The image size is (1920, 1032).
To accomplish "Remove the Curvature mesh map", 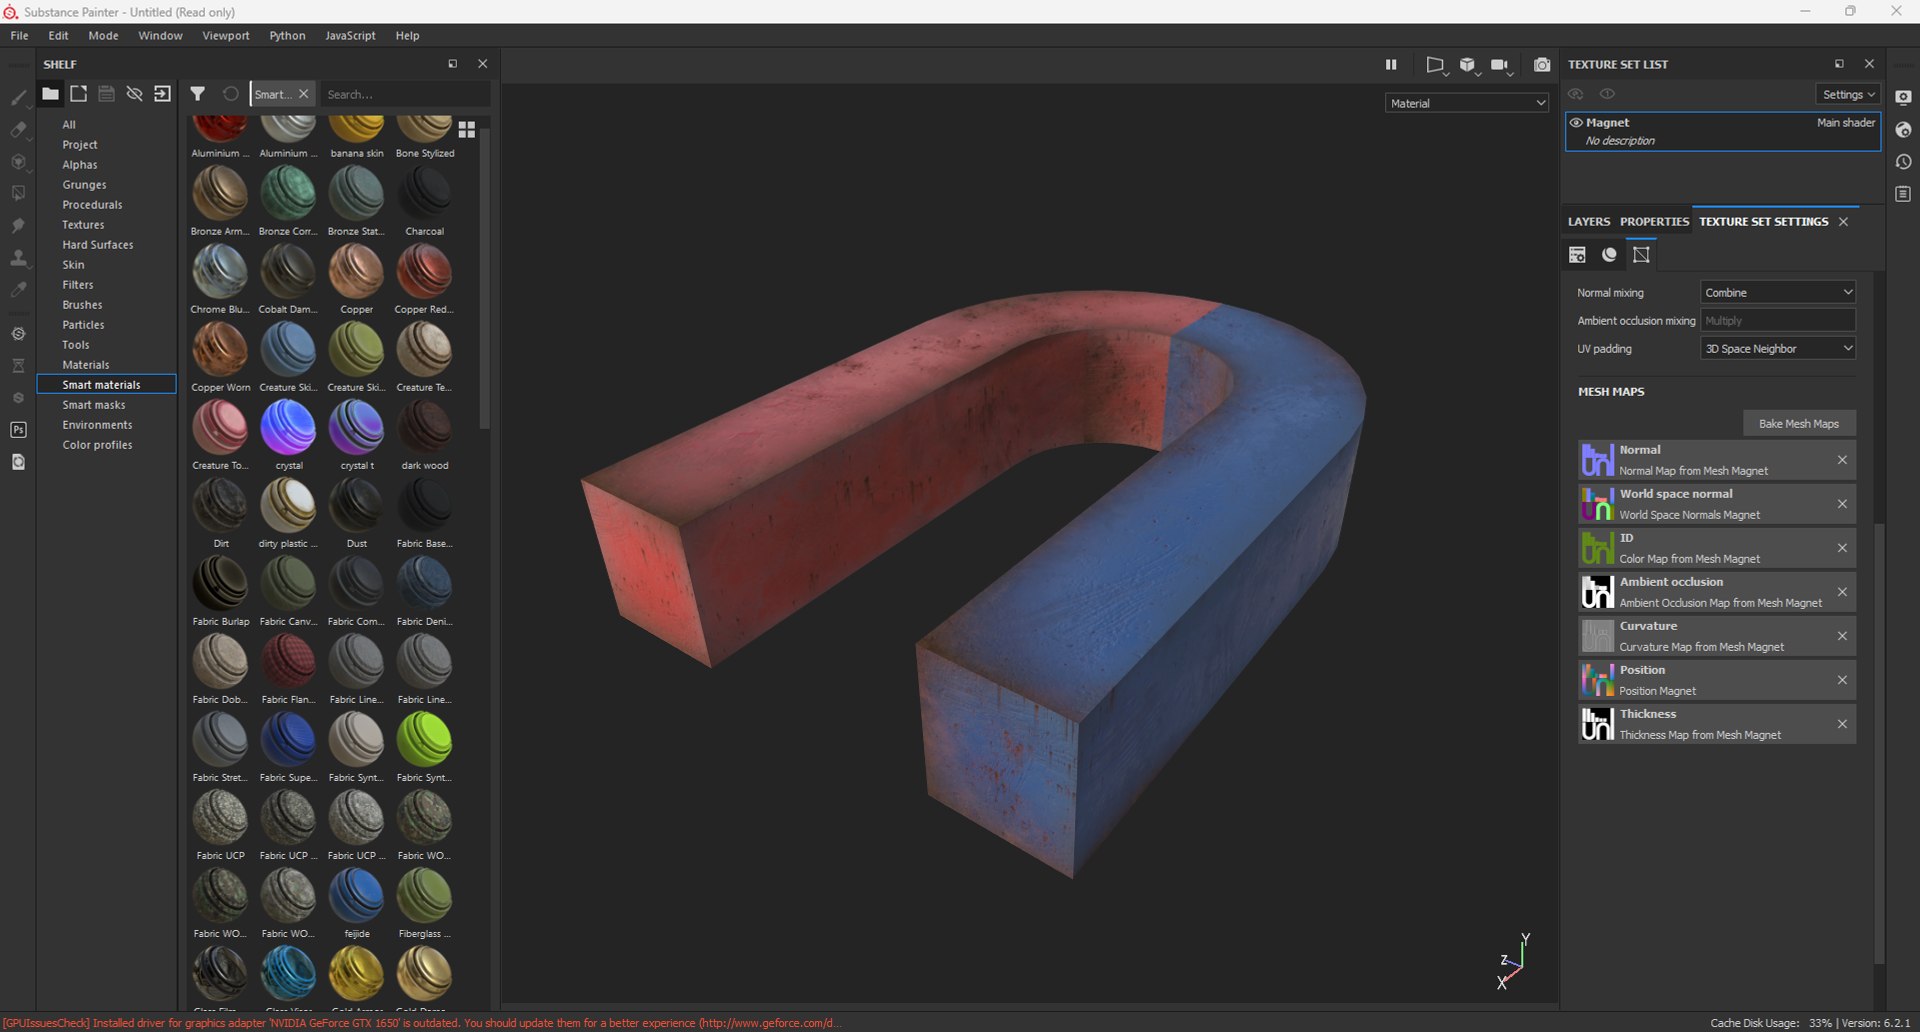I will click(x=1842, y=636).
